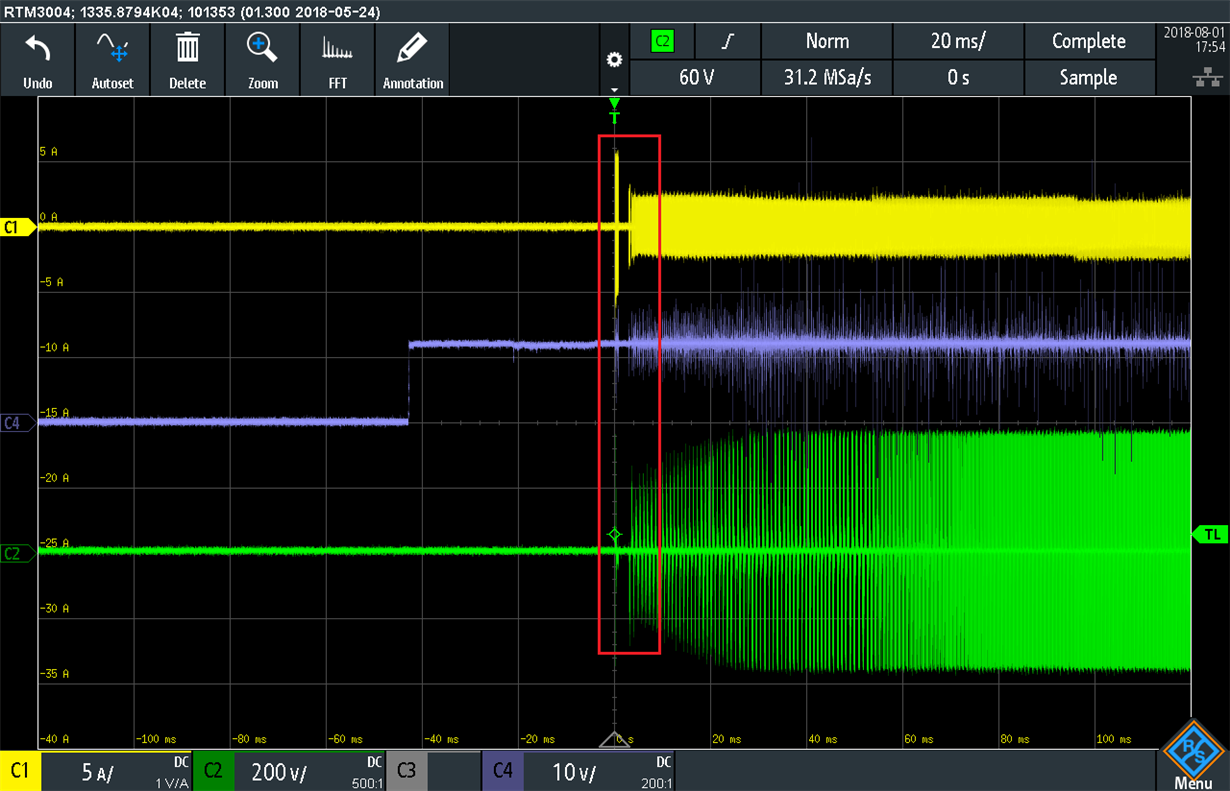
Task: Adjust the 20 ms/ timebase setting
Action: click(x=958, y=42)
